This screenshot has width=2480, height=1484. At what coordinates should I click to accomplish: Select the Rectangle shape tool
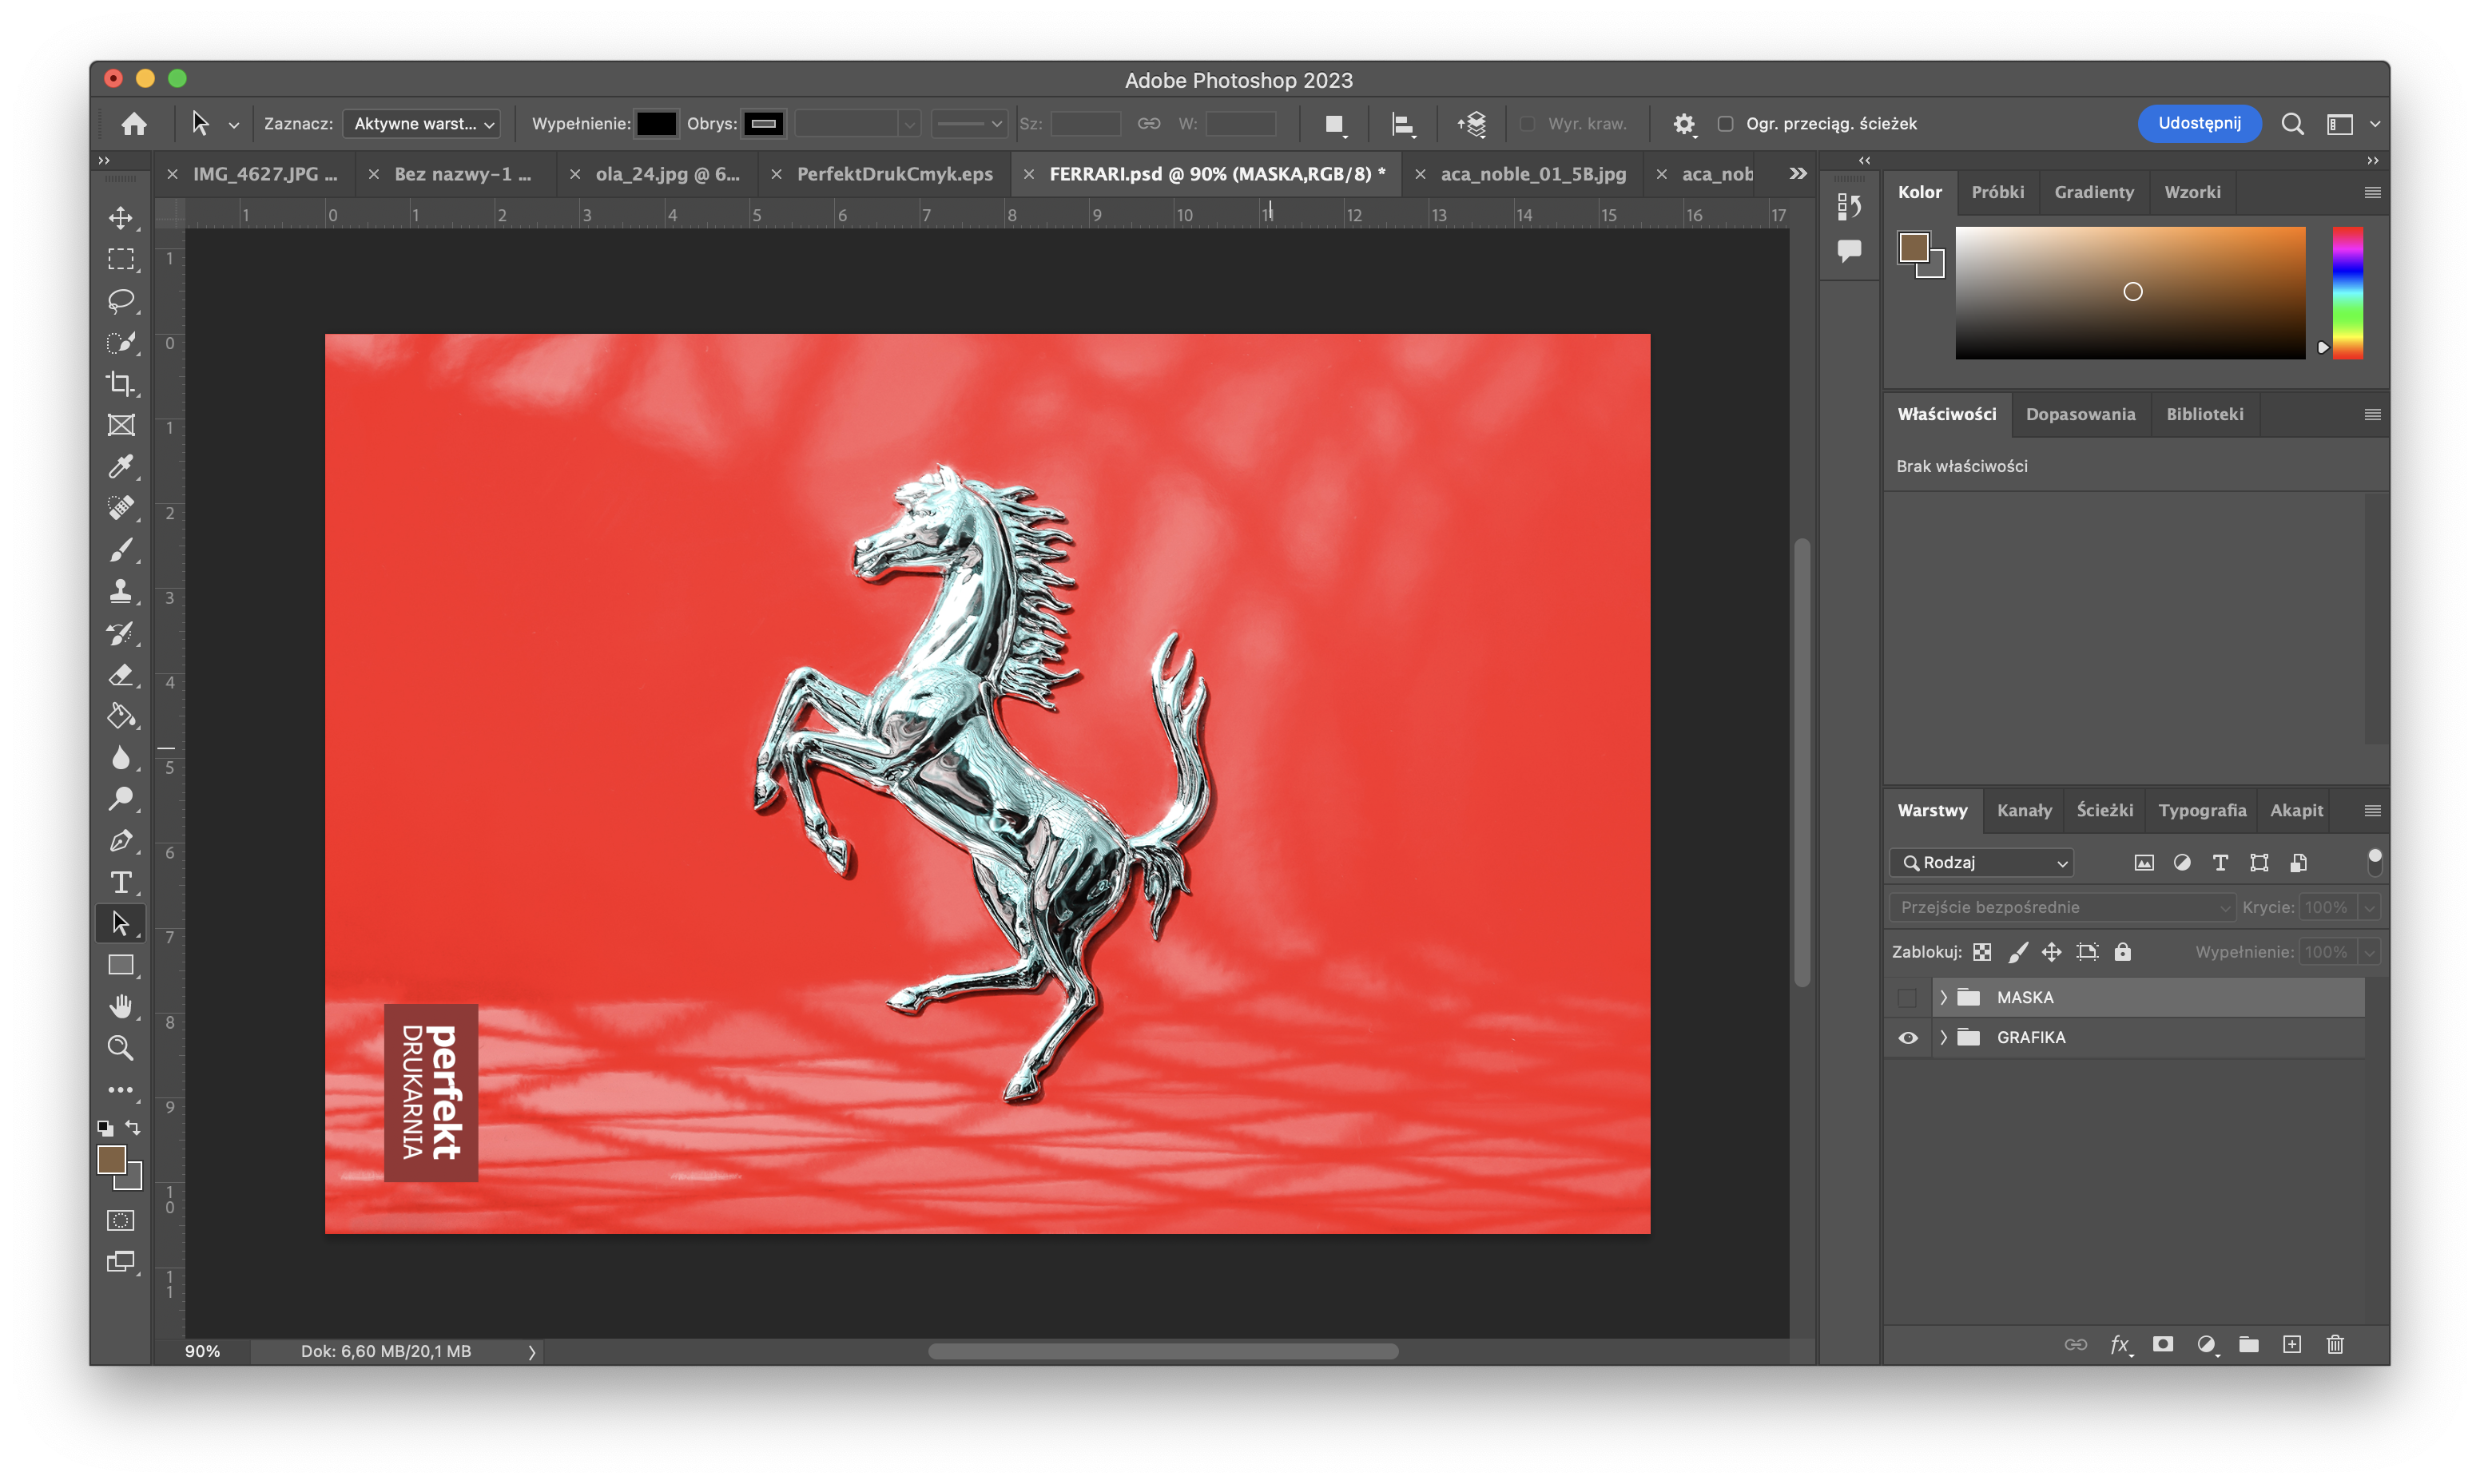click(x=121, y=965)
